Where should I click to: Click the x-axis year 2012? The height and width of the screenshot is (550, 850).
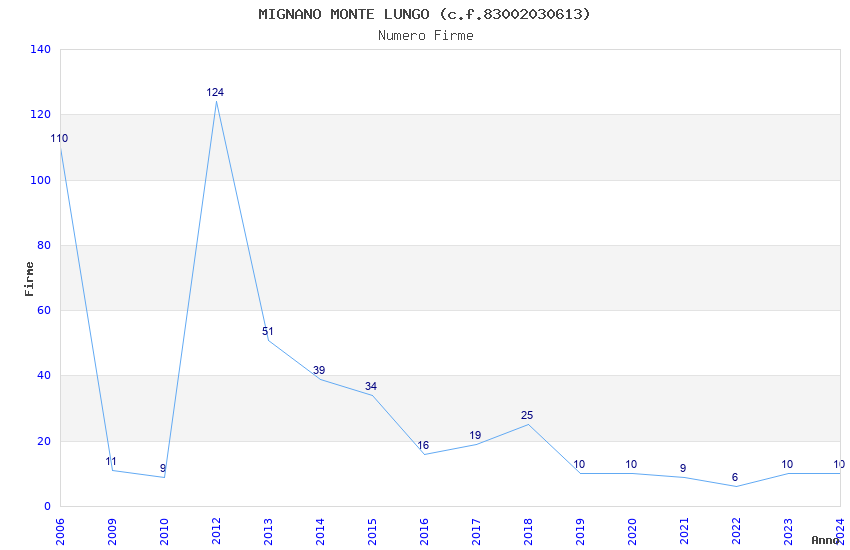click(x=216, y=531)
